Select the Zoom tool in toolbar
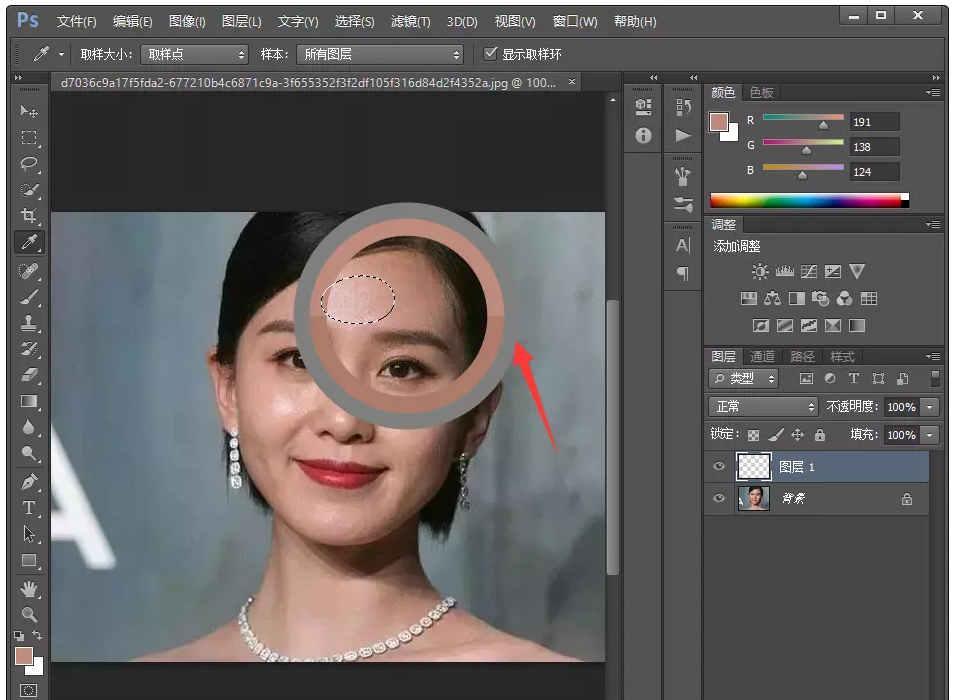The image size is (956, 700). pos(29,614)
